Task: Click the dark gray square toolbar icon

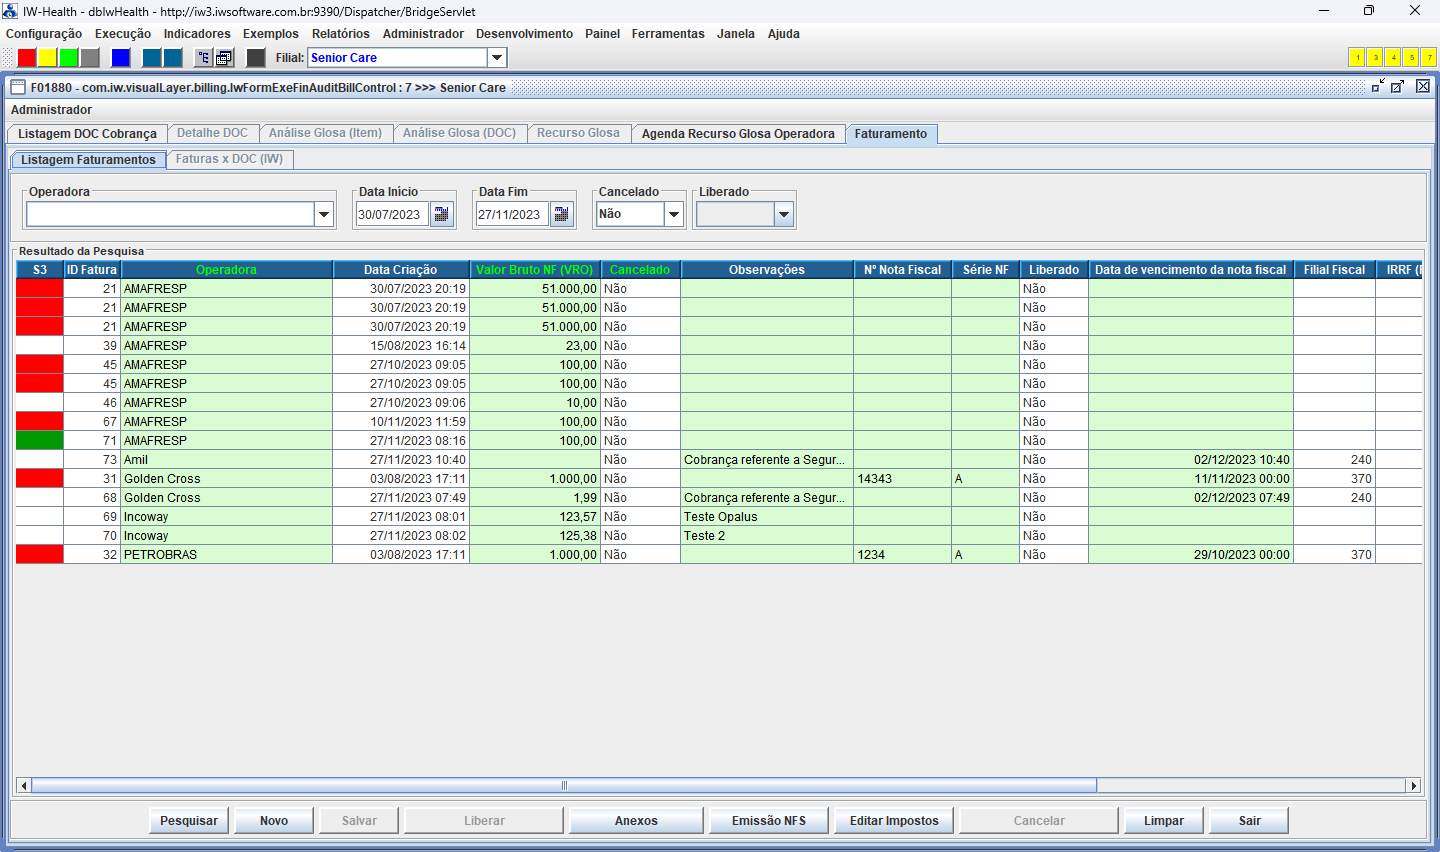Action: pyautogui.click(x=256, y=58)
